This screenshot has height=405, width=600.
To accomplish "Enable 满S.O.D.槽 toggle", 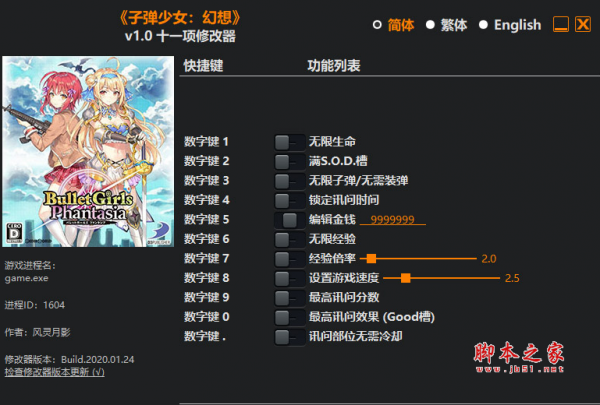I will point(290,162).
